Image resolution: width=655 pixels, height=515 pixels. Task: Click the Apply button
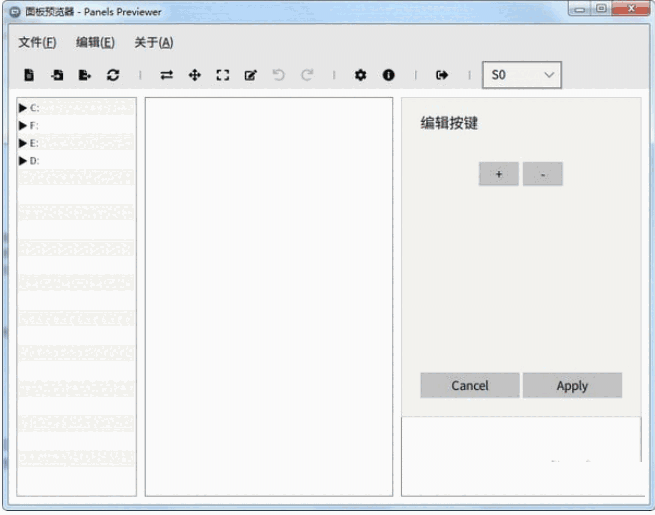pos(572,386)
